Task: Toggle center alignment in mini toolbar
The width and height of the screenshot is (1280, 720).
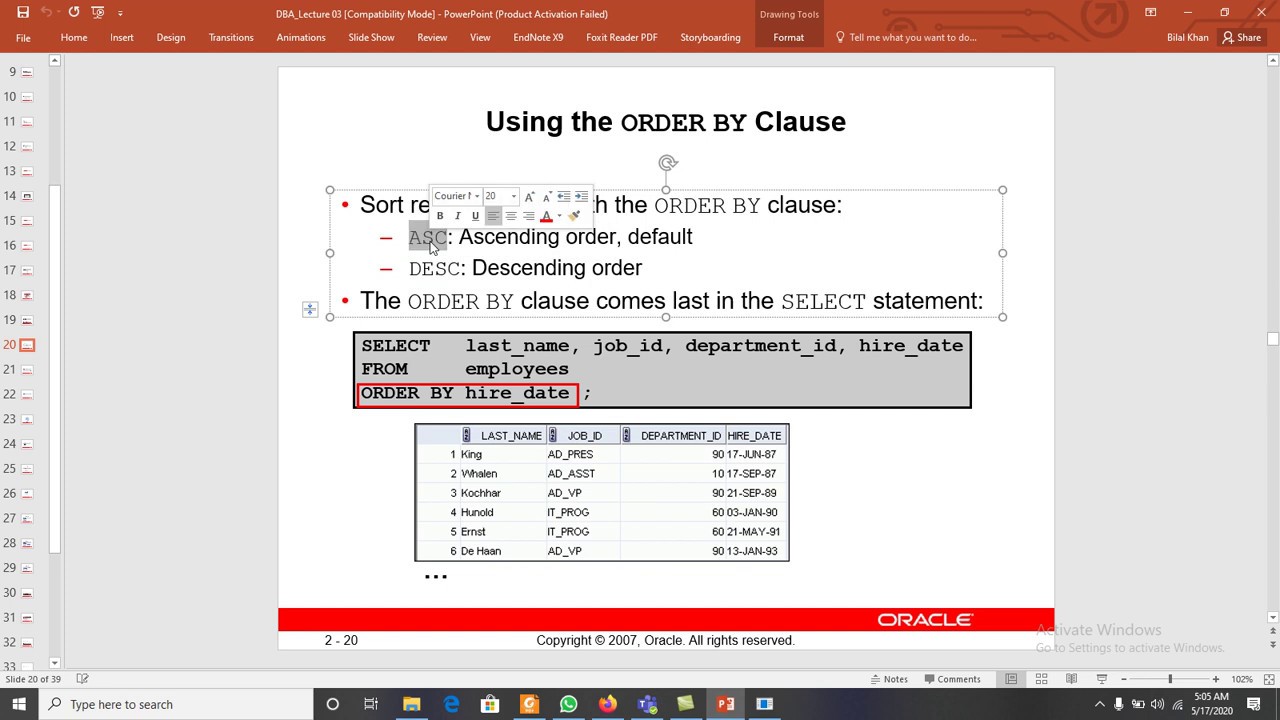Action: click(x=511, y=216)
